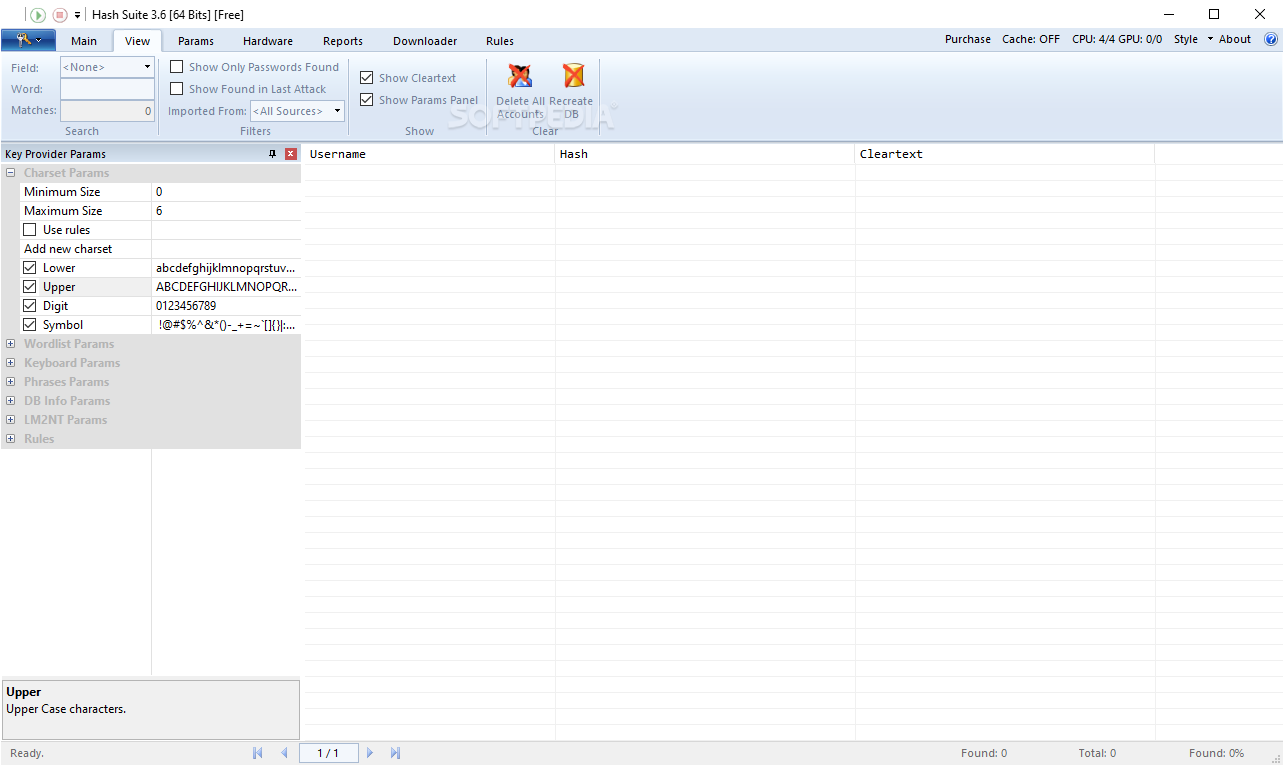
Task: Click the red Stop attack icon
Action: (60, 15)
